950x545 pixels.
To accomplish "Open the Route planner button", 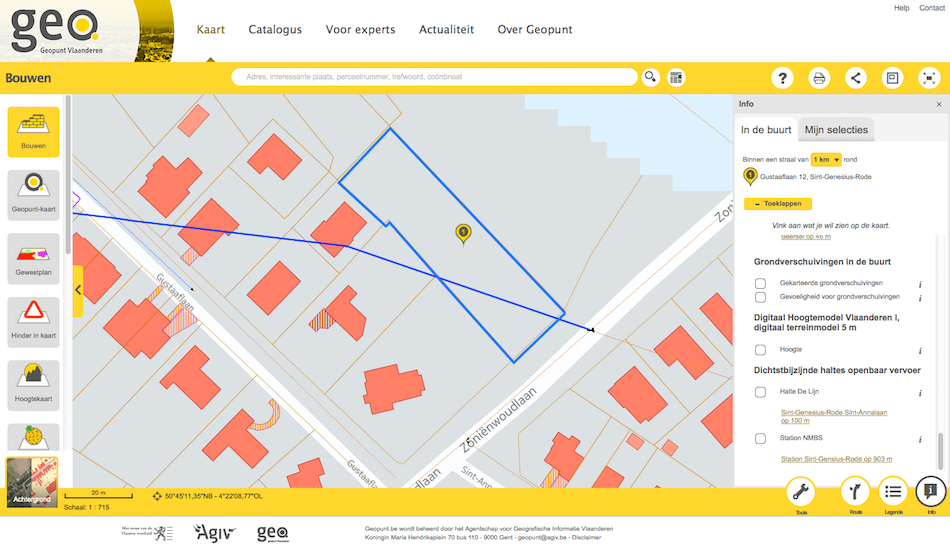I will pyautogui.click(x=855, y=492).
